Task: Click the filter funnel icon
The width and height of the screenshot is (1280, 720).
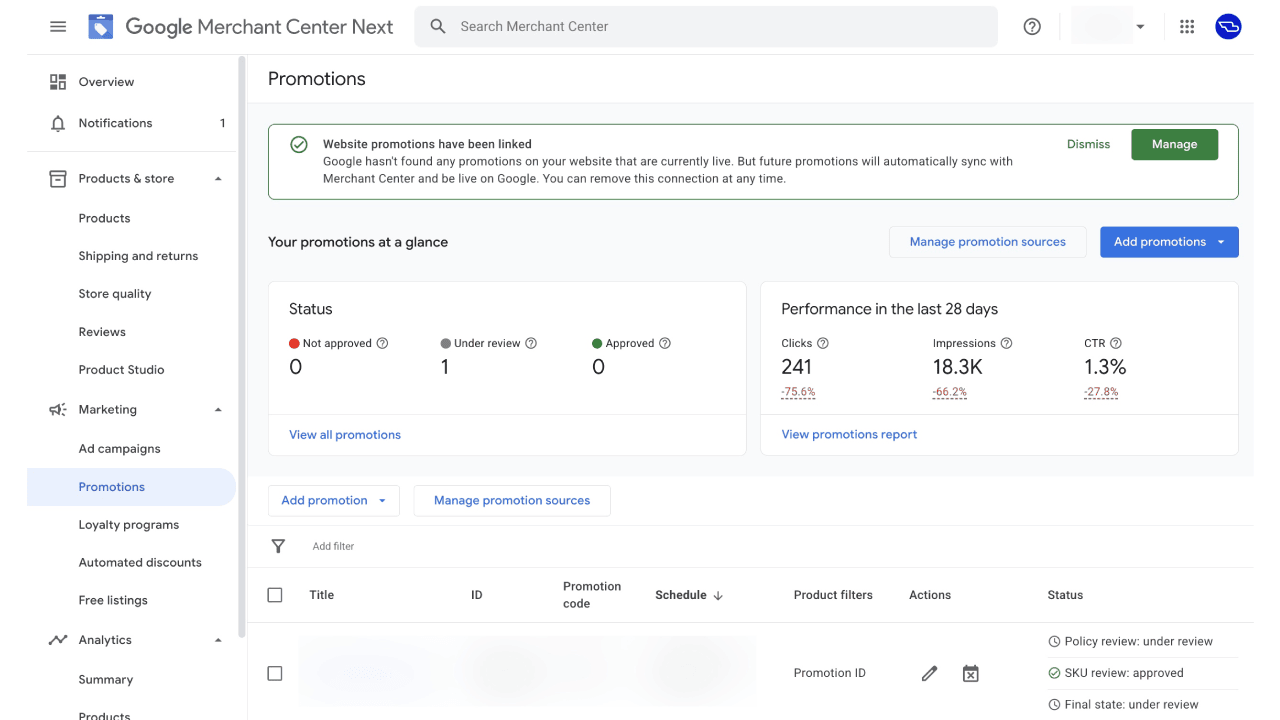Action: pos(278,546)
